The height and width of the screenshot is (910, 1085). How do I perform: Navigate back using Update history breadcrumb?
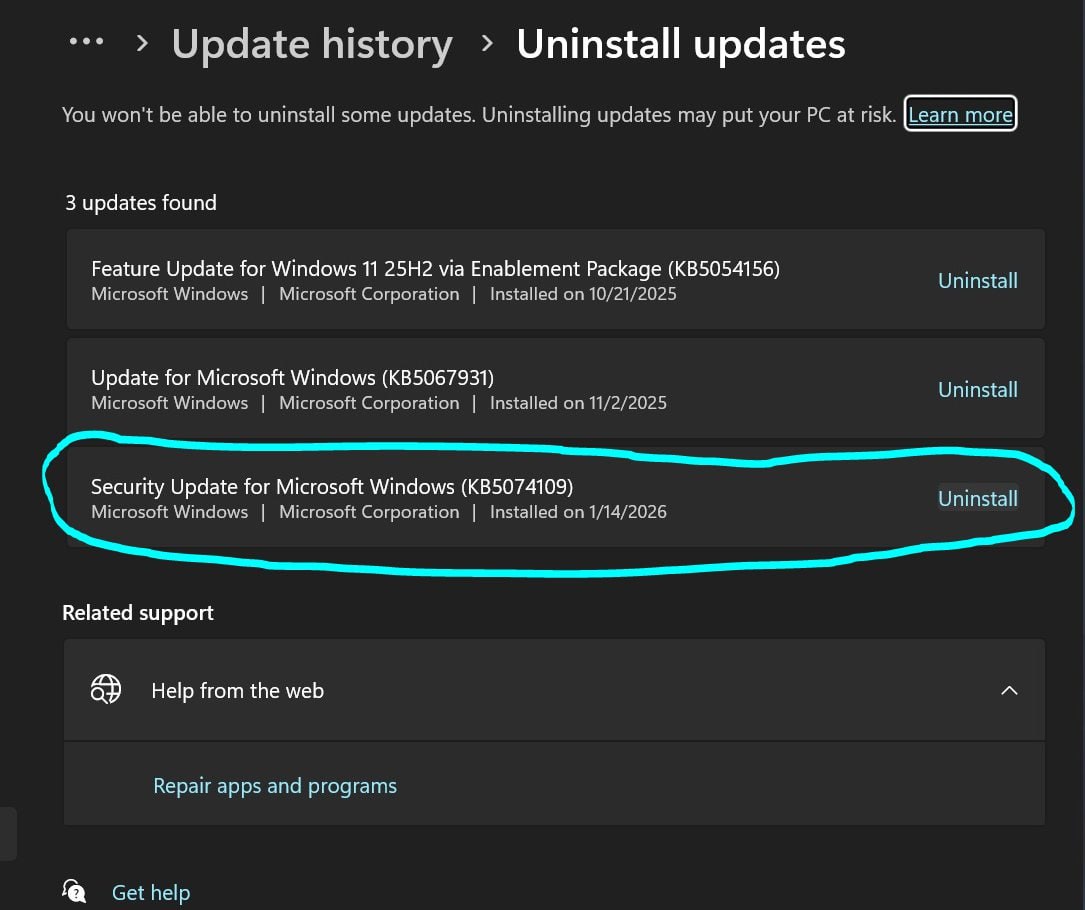311,43
